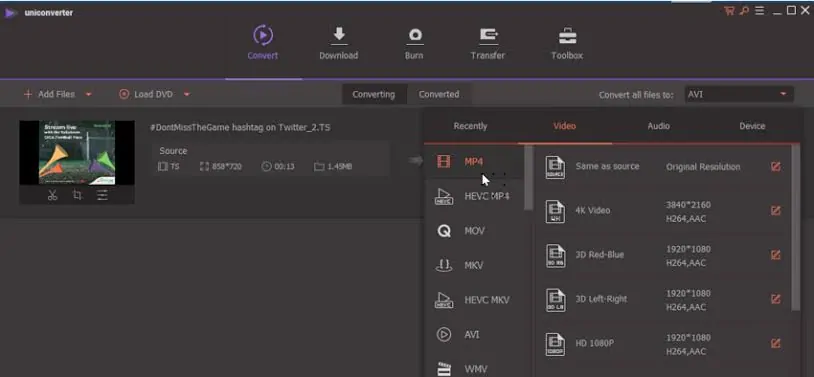This screenshot has height=377, width=814.
Task: Switch to the Audio tab
Action: pyautogui.click(x=658, y=126)
